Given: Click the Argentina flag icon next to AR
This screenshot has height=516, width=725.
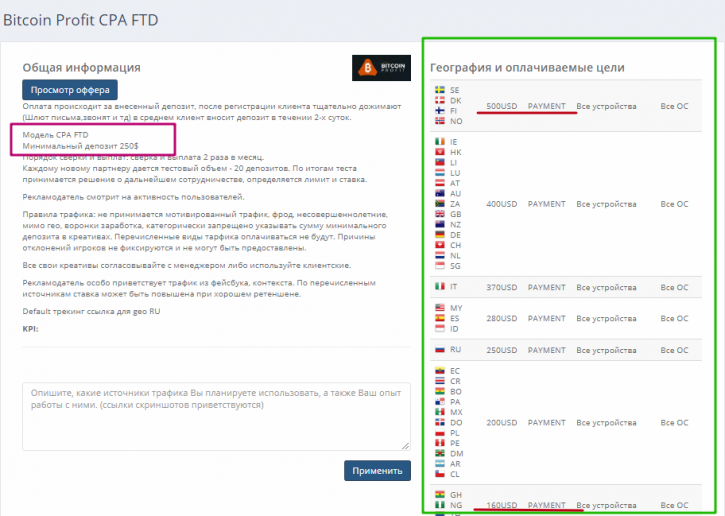Looking at the screenshot, I should click(x=440, y=464).
